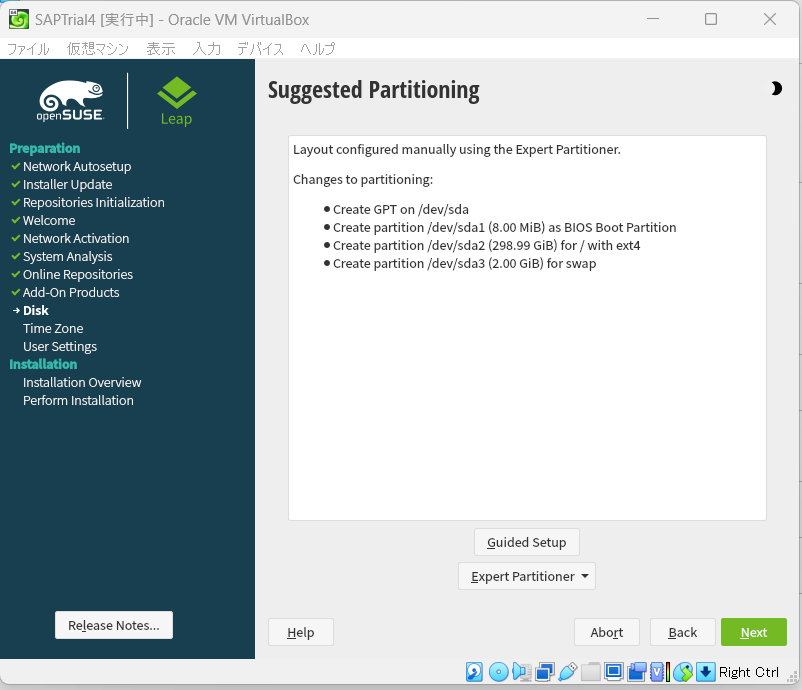
Task: Open the 表示 menu
Action: pyautogui.click(x=161, y=49)
